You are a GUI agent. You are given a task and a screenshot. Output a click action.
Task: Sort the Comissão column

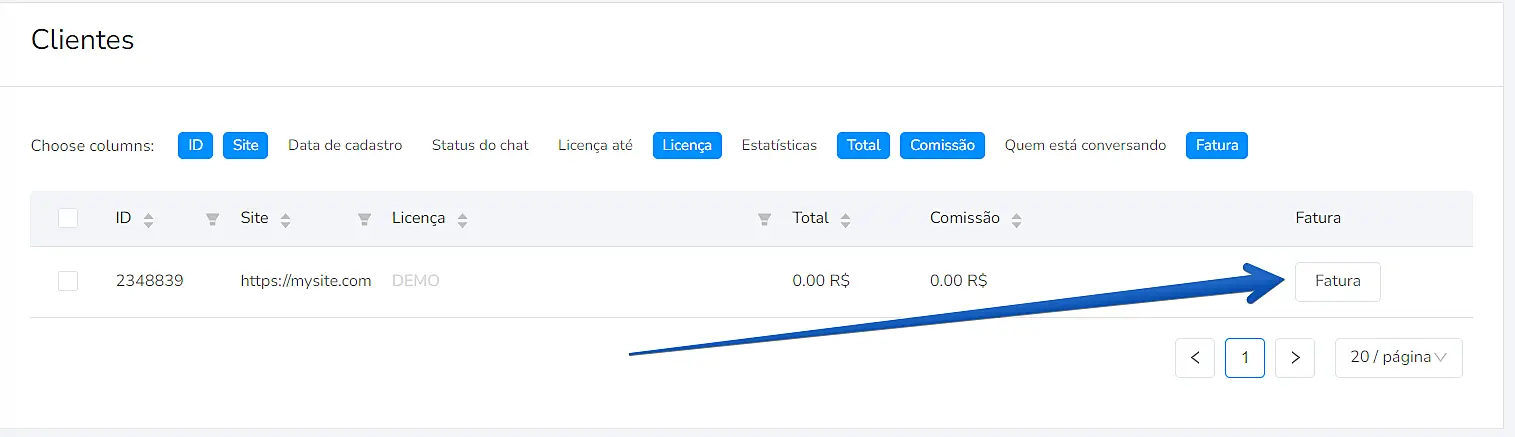[1016, 219]
